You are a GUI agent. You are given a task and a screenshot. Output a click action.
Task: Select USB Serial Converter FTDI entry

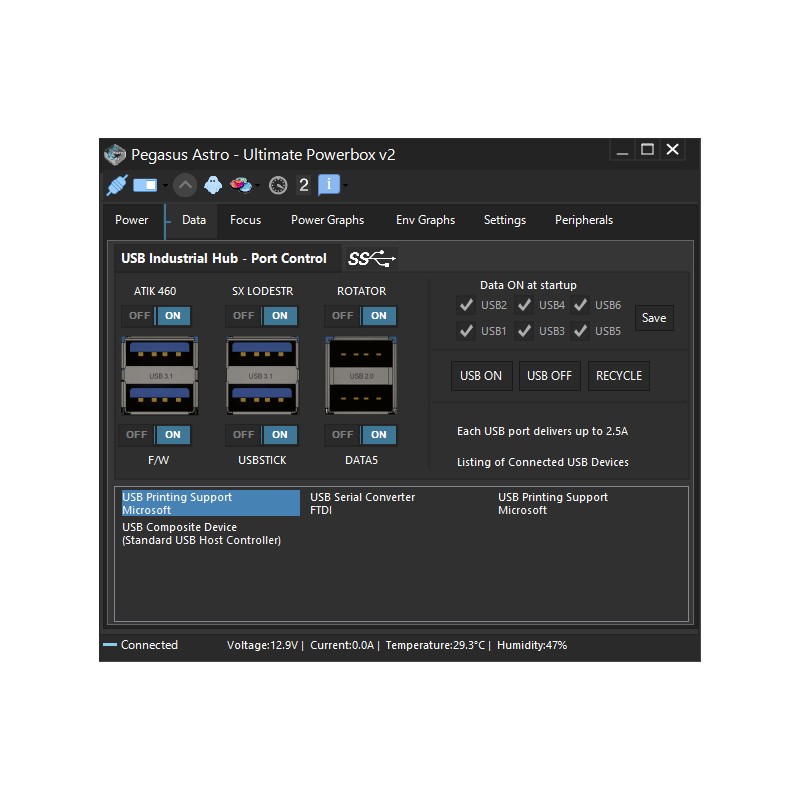pos(362,503)
